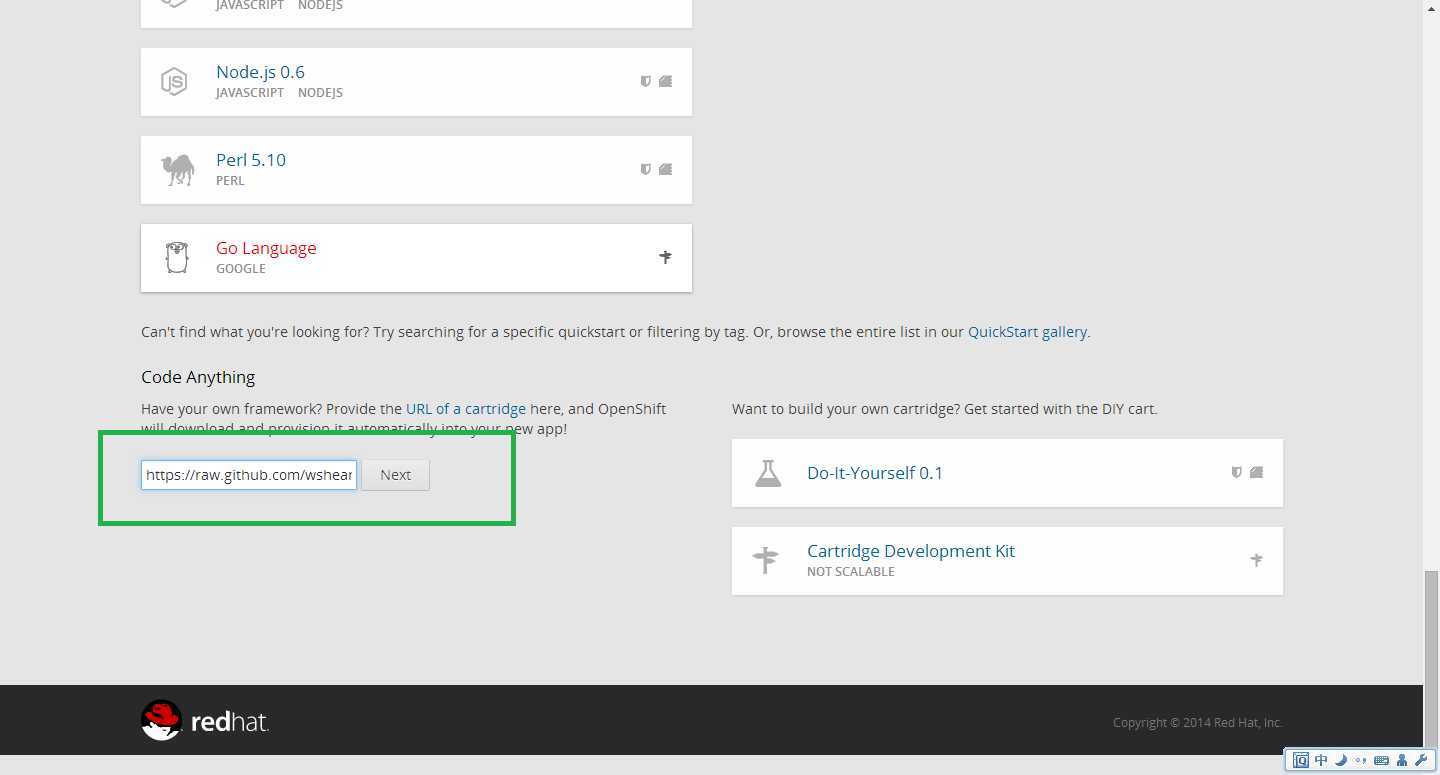
Task: Click the NODEJS tag under Node.js 0.6
Action: click(320, 93)
